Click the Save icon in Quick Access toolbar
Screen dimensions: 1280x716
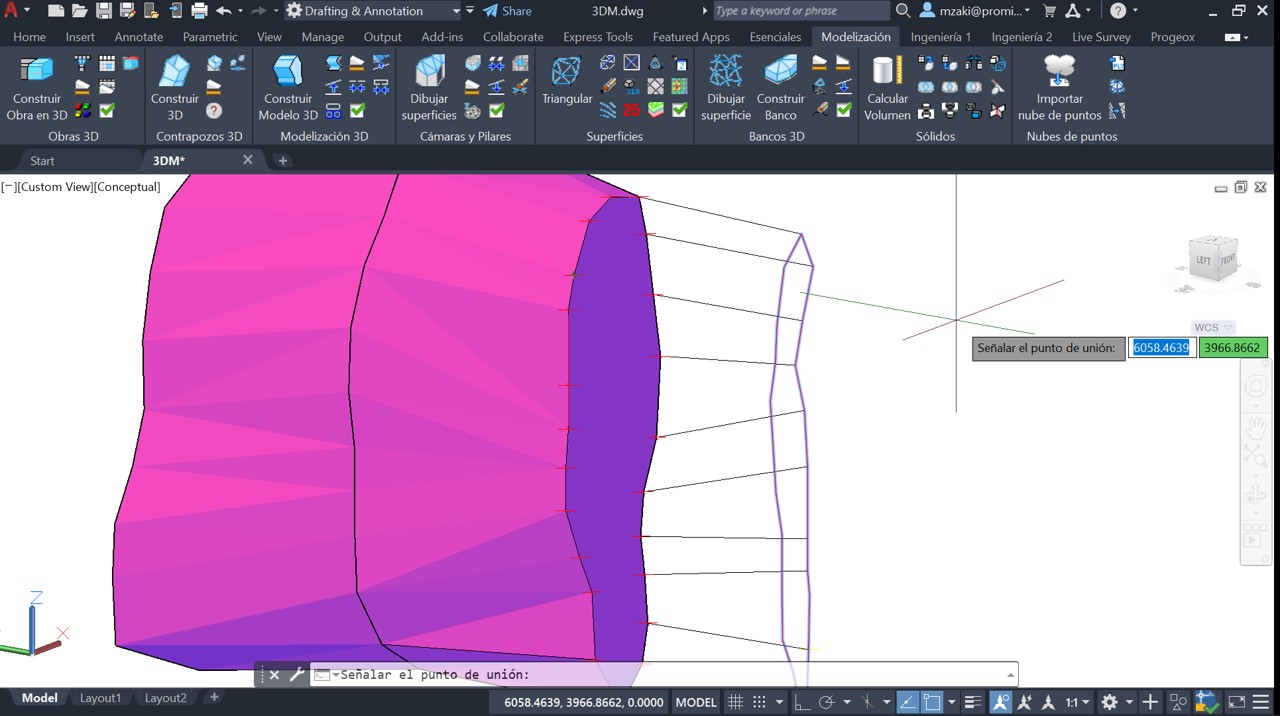[x=103, y=10]
